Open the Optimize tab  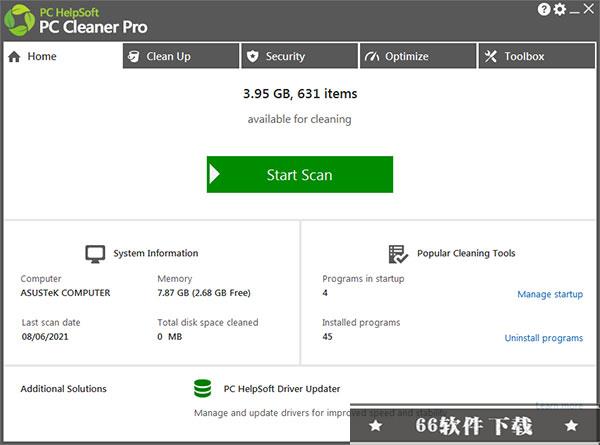(418, 56)
